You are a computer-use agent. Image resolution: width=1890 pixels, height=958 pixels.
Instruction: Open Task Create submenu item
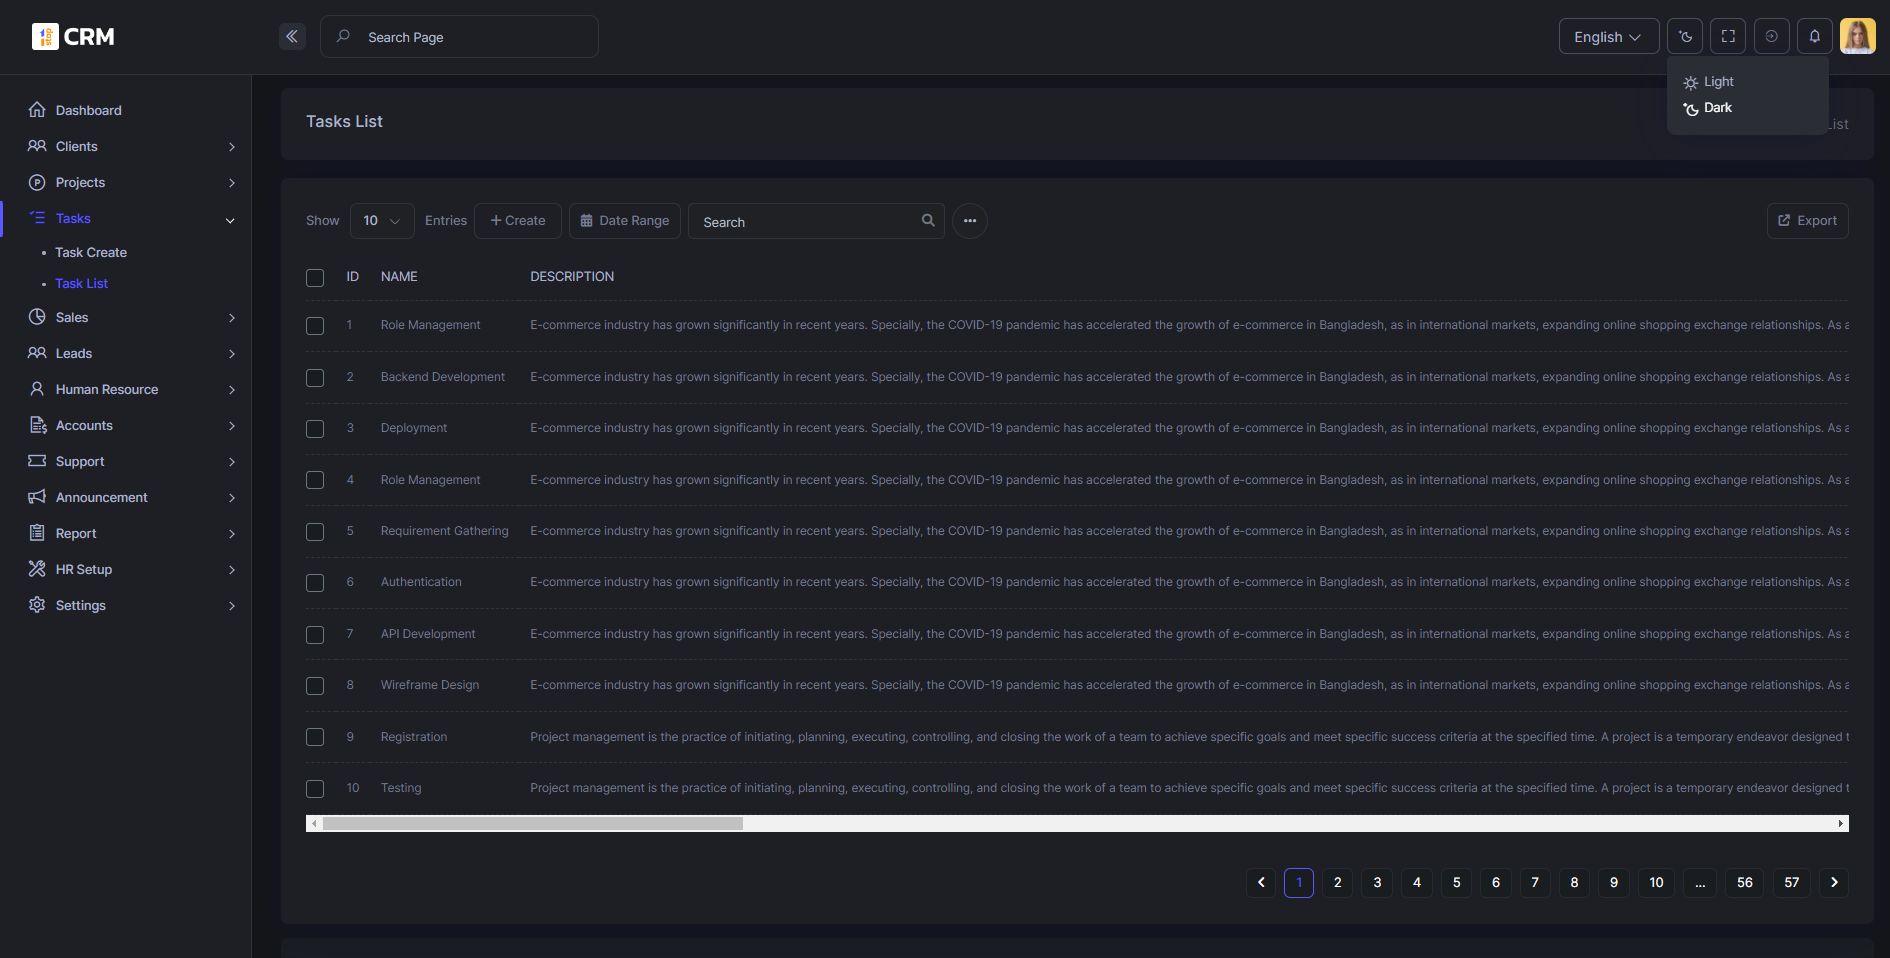(x=91, y=253)
